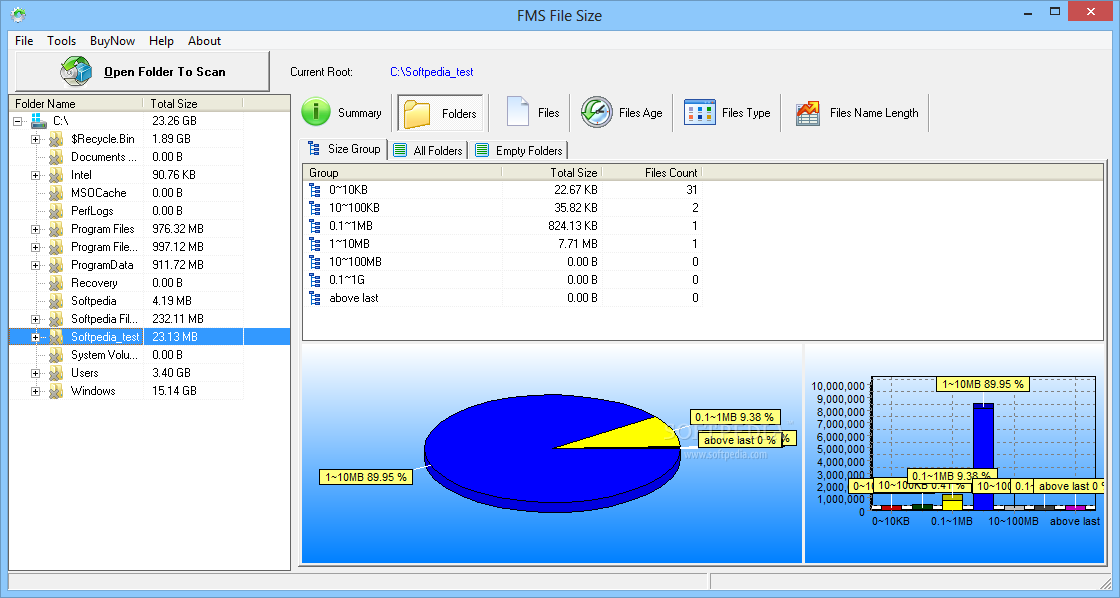Sort by Files Count column header
The image size is (1120, 598).
point(651,173)
